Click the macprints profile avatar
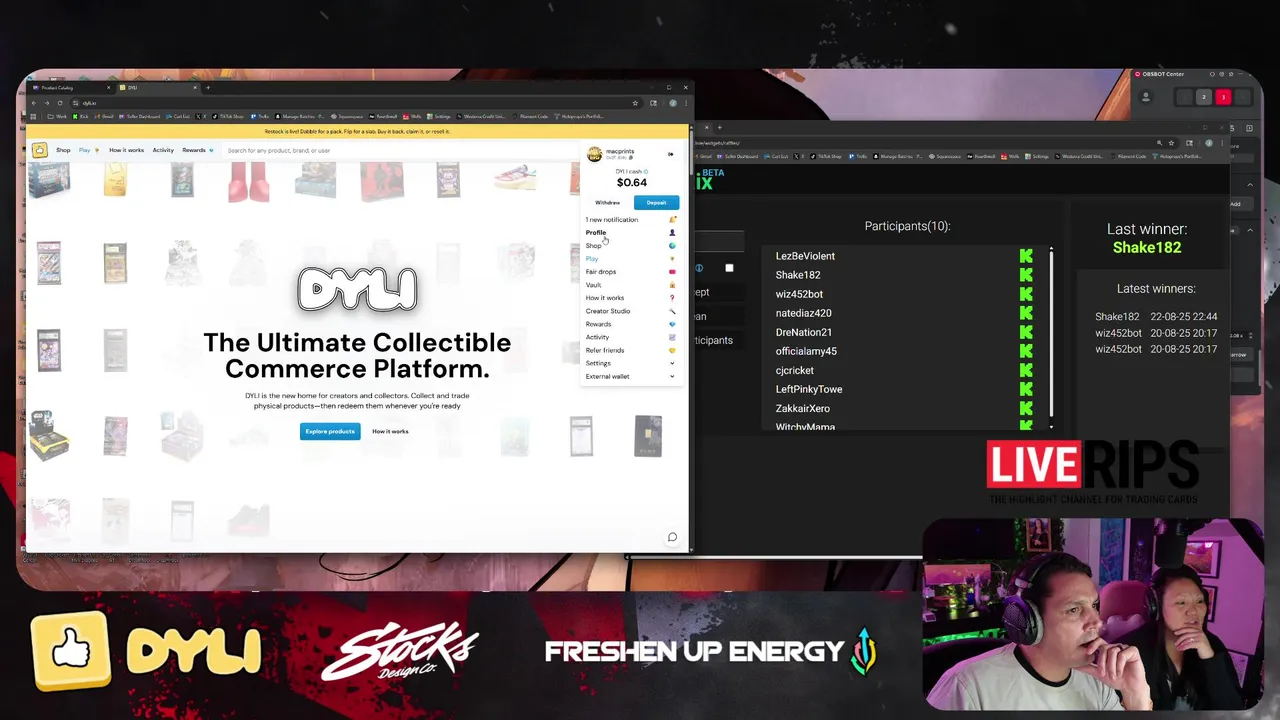The height and width of the screenshot is (720, 1280). pos(594,154)
